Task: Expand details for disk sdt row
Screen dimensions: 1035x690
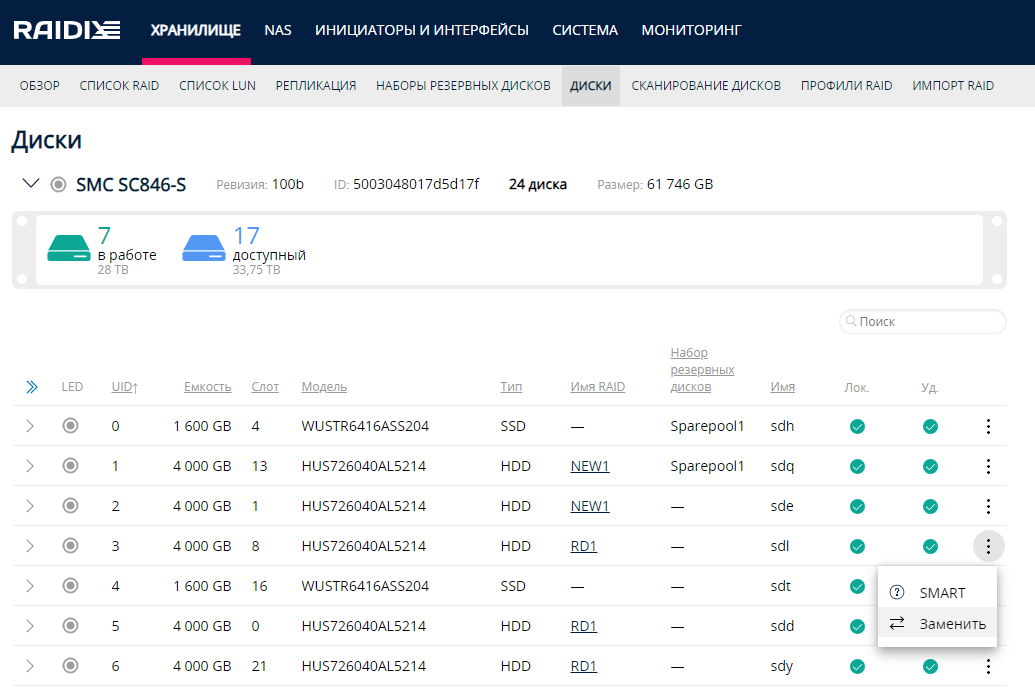Action: (x=30, y=586)
